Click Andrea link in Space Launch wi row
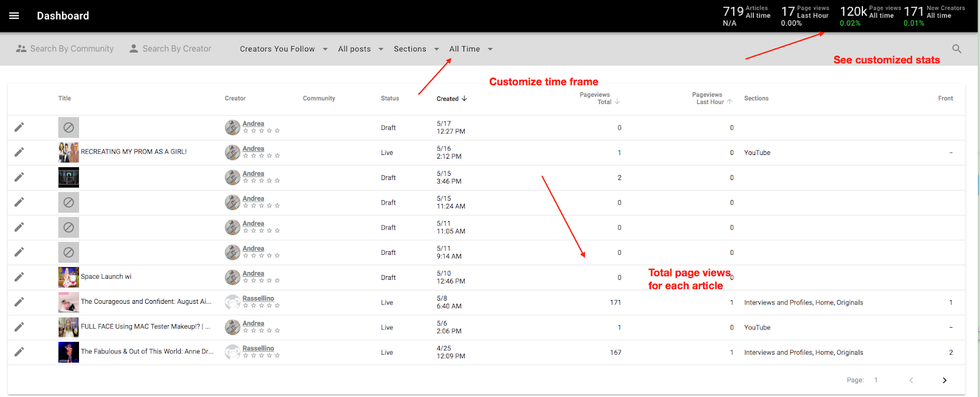Screen dimensions: 980x397 (253, 274)
